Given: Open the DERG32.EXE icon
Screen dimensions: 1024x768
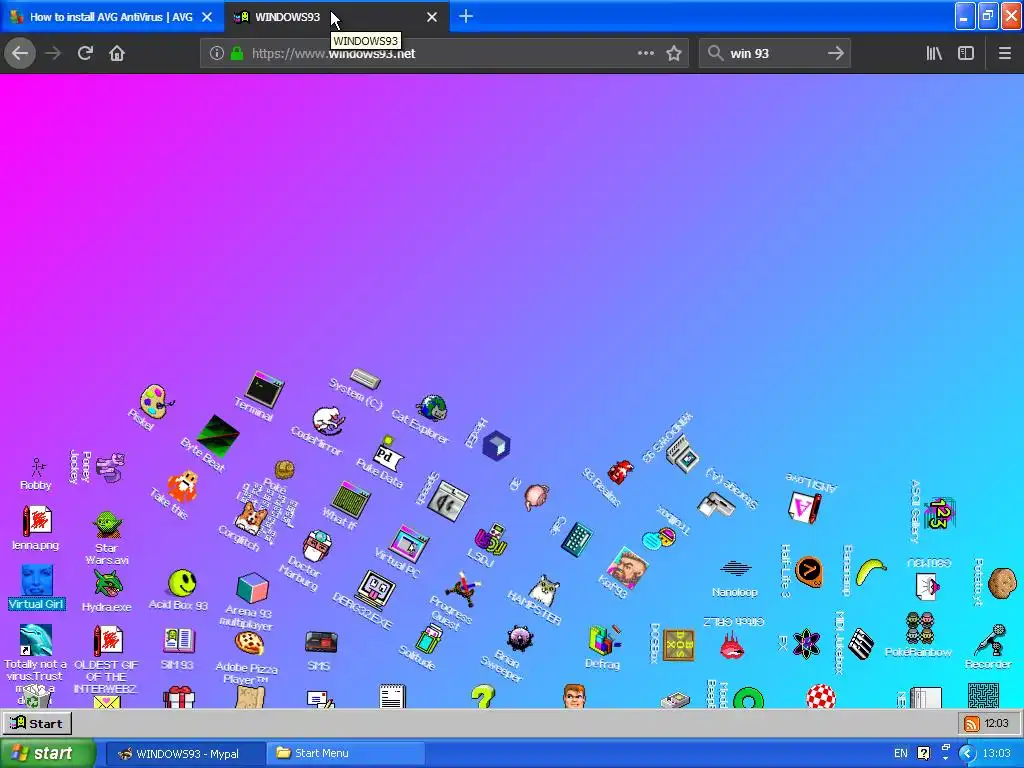Looking at the screenshot, I should pyautogui.click(x=376, y=589).
